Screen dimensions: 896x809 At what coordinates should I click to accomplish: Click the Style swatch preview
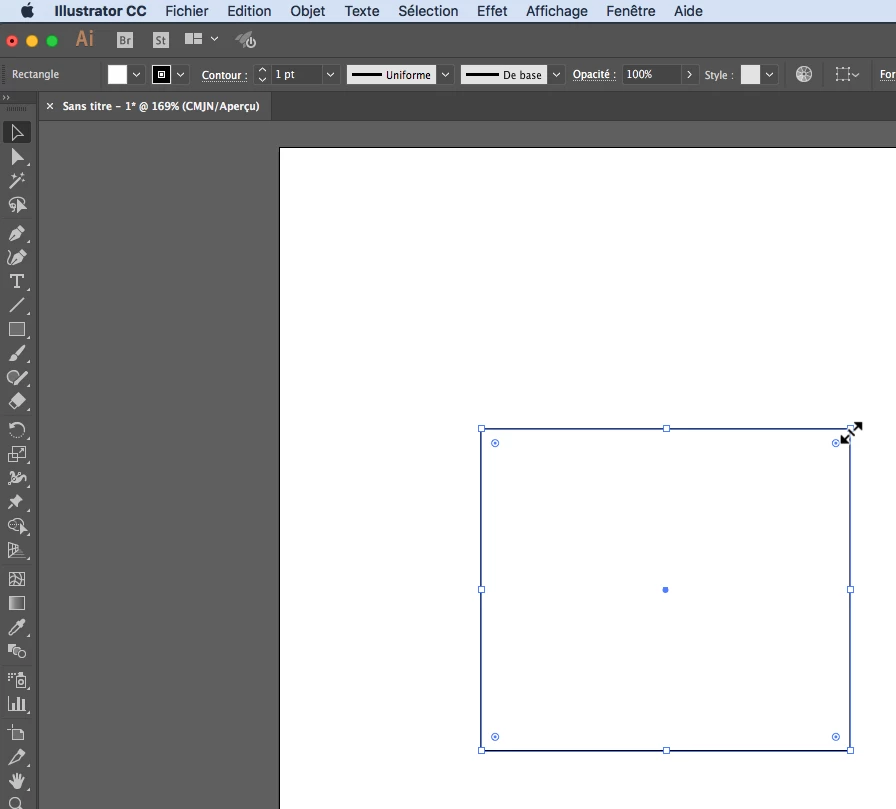point(750,74)
